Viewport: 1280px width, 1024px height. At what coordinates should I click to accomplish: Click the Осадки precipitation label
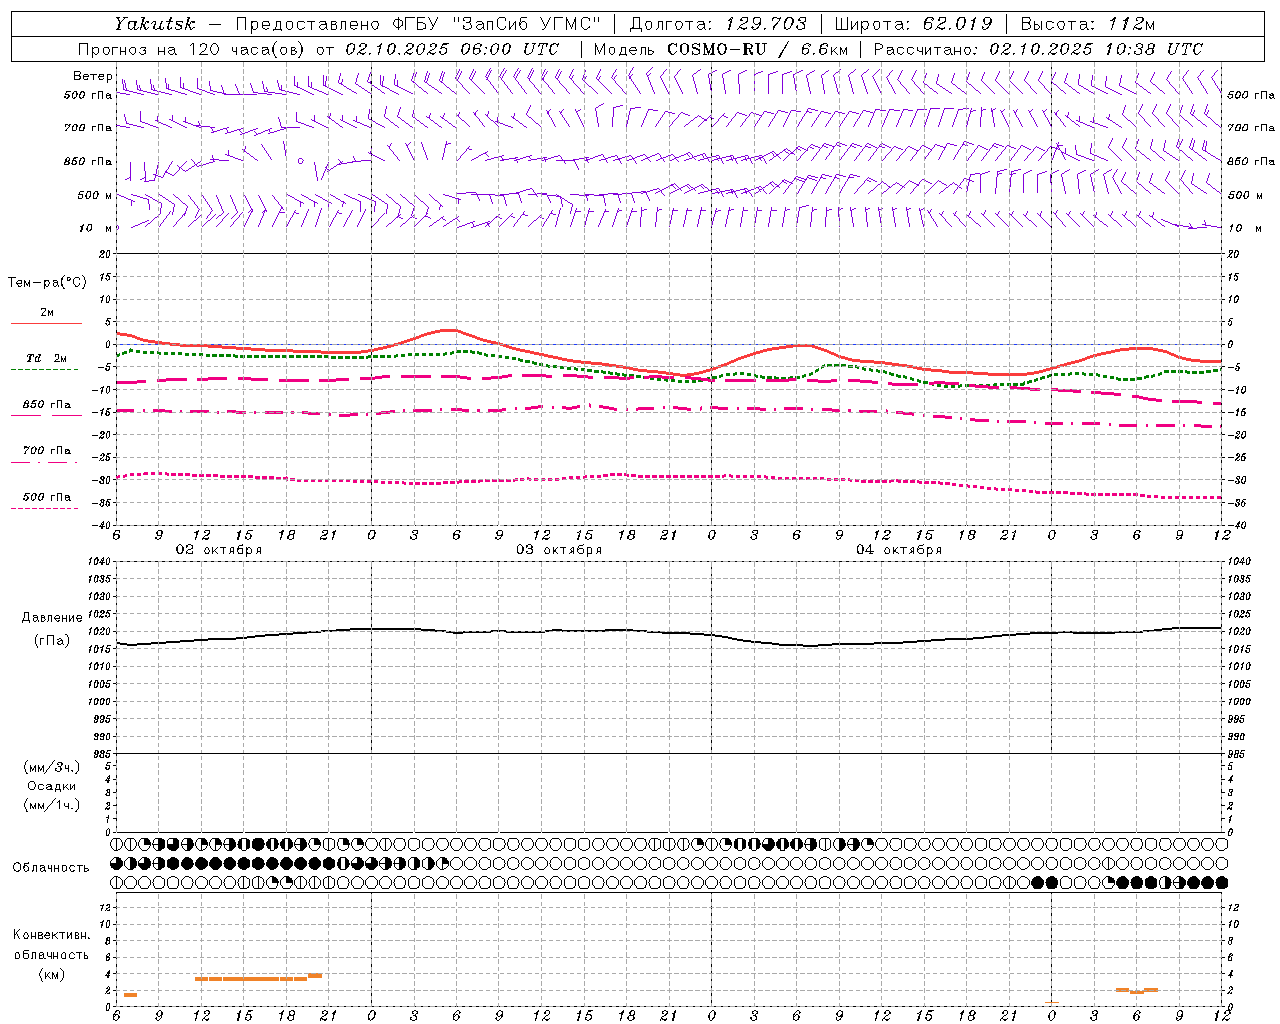[x=52, y=786]
